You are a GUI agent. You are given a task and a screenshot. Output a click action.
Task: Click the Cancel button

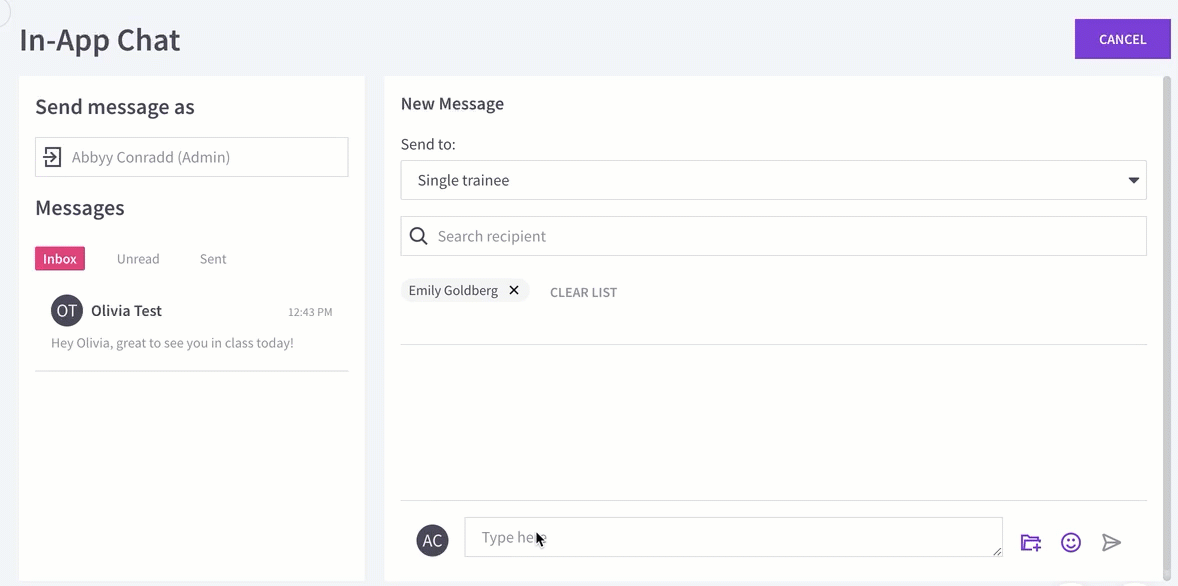(x=1122, y=39)
